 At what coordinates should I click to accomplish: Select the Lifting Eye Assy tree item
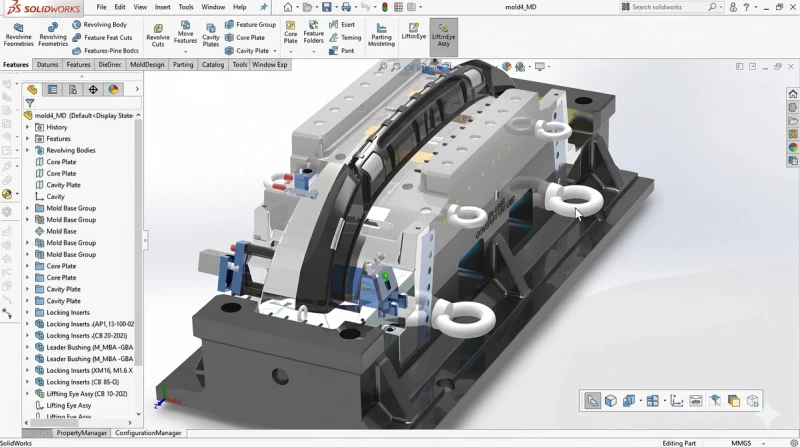click(69, 406)
